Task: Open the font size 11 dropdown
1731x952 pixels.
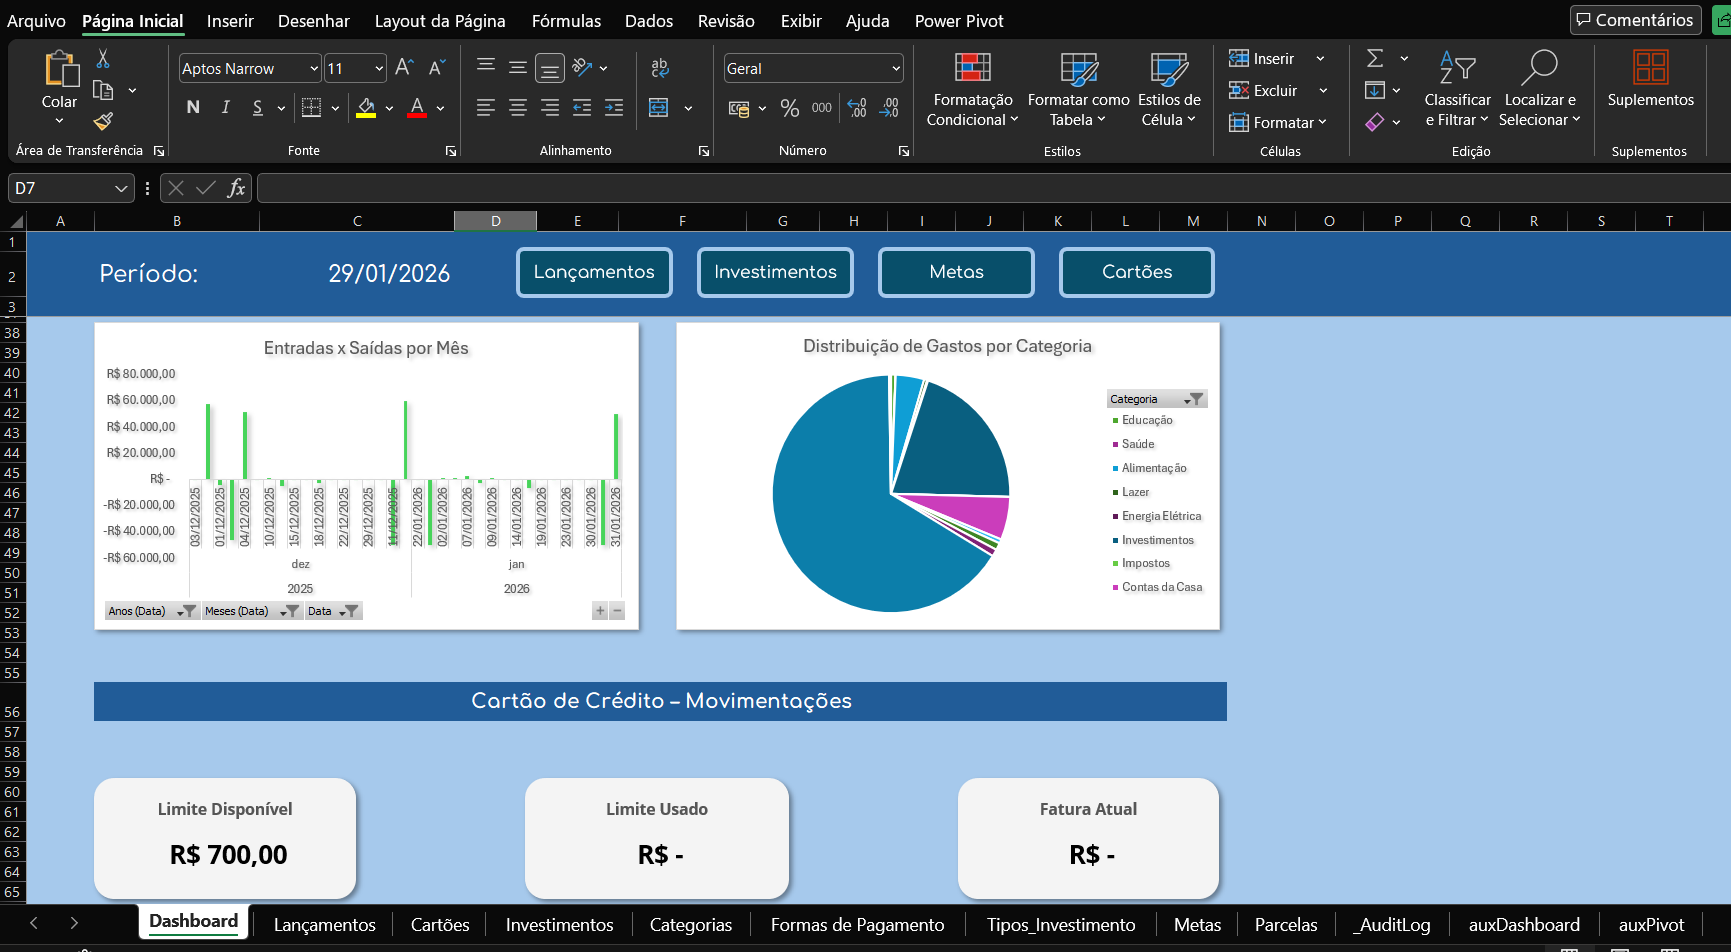Action: pyautogui.click(x=379, y=68)
